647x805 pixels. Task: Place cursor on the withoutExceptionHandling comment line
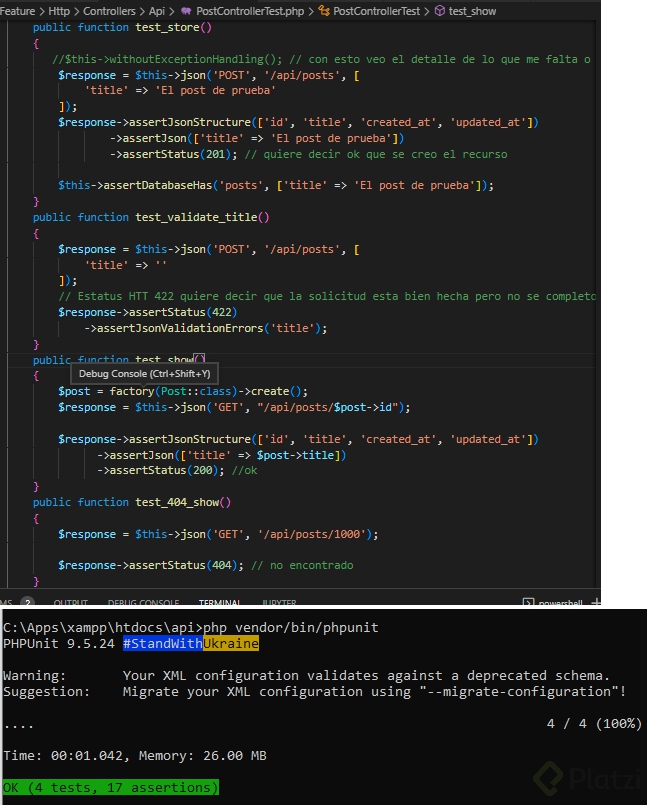321,59
